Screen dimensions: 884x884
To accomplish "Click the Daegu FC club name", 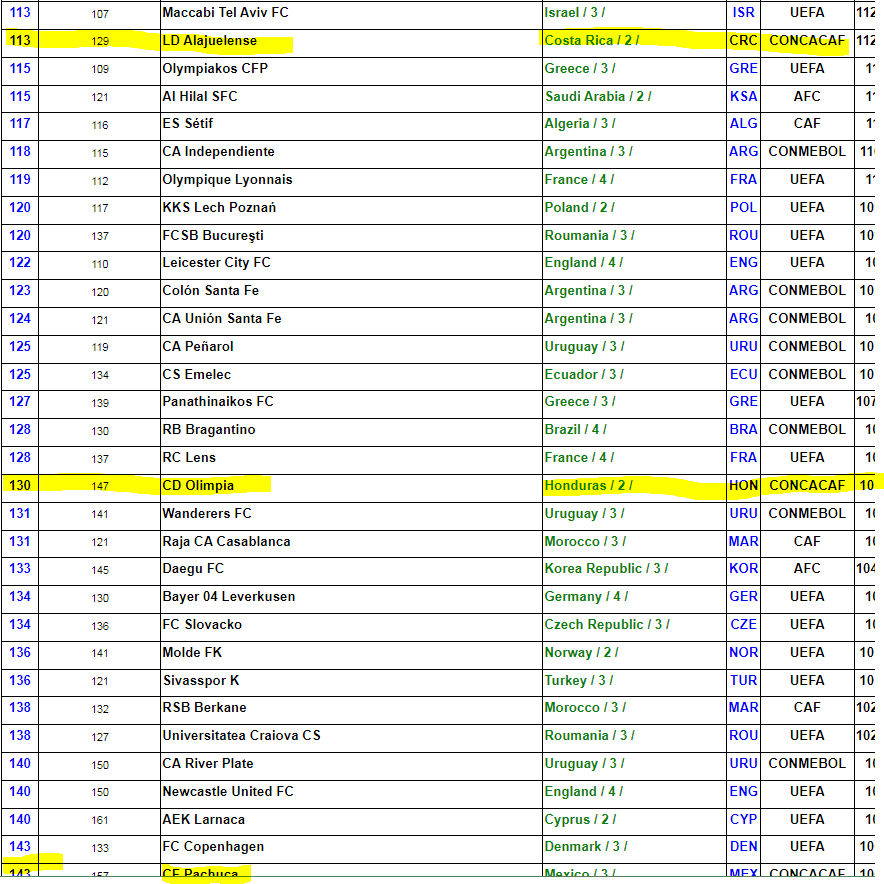I will [x=193, y=569].
